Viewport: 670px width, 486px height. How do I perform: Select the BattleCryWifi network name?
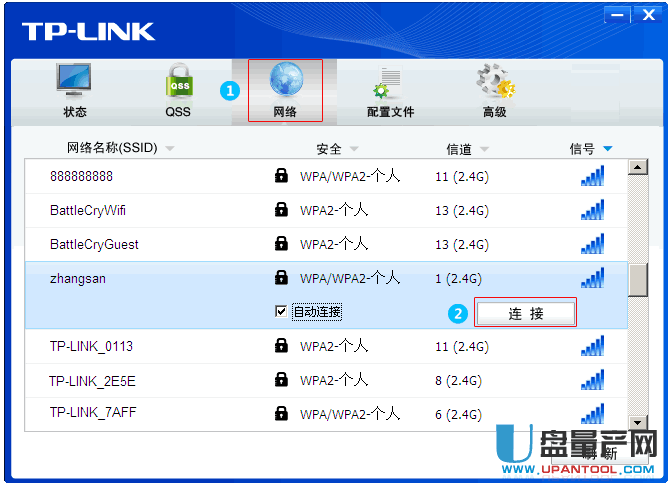(88, 210)
